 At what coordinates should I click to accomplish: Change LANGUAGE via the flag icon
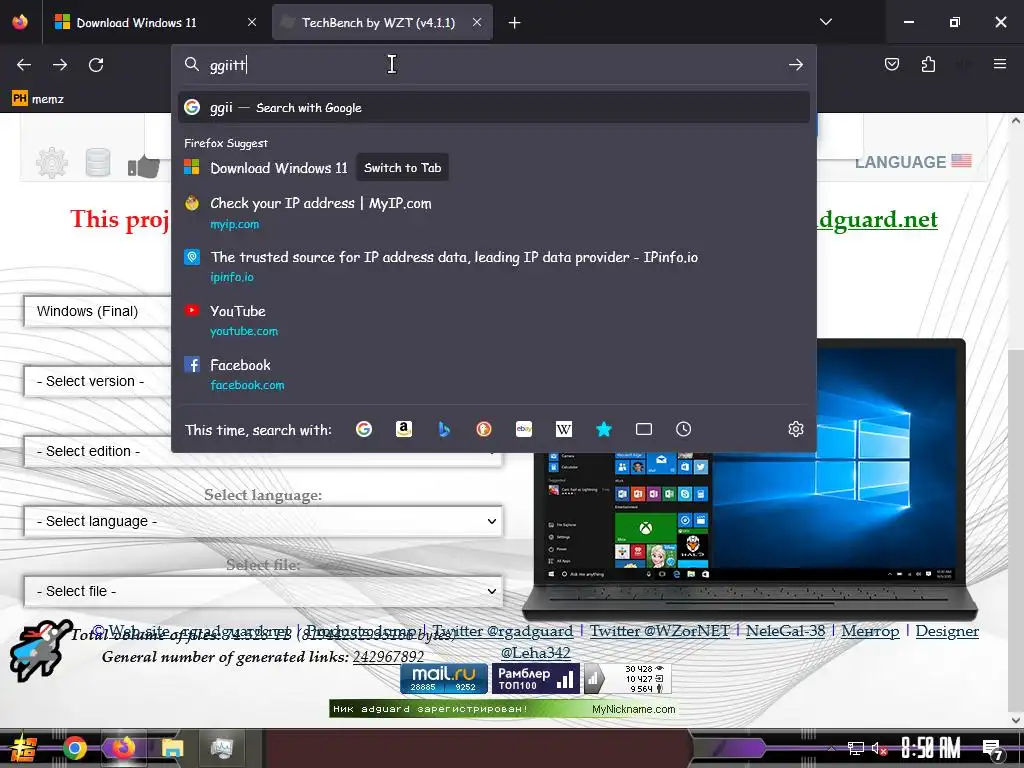point(961,161)
